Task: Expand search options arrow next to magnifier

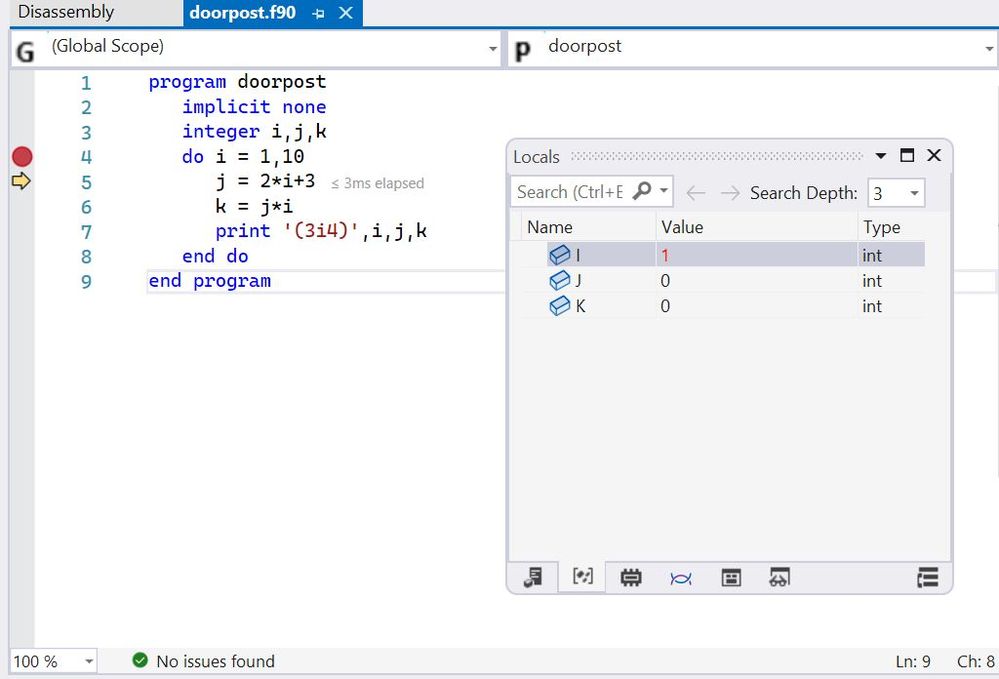Action: [x=663, y=190]
